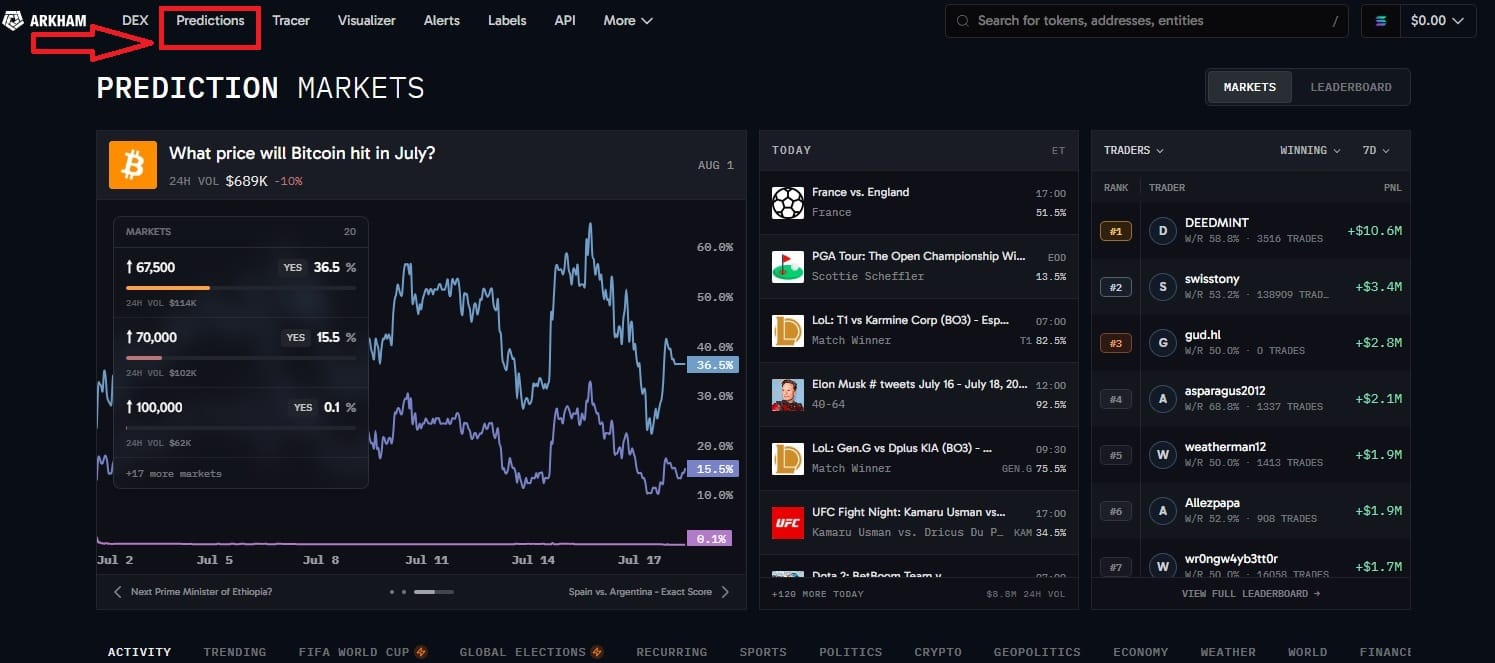Click the UFC logo icon
1495x663 pixels.
pyautogui.click(x=788, y=523)
